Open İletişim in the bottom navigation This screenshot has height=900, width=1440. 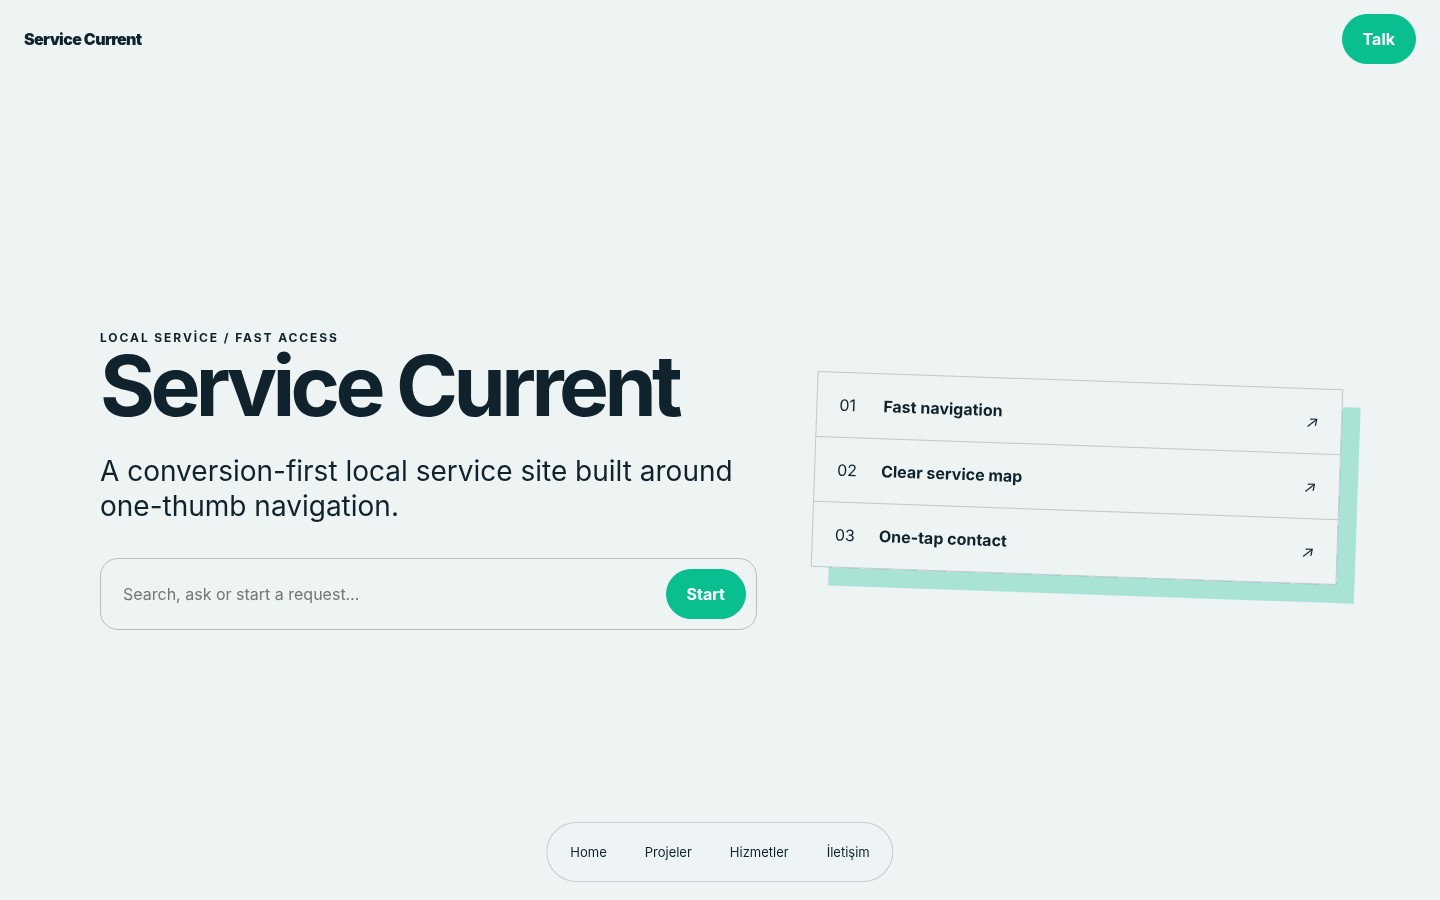point(848,852)
